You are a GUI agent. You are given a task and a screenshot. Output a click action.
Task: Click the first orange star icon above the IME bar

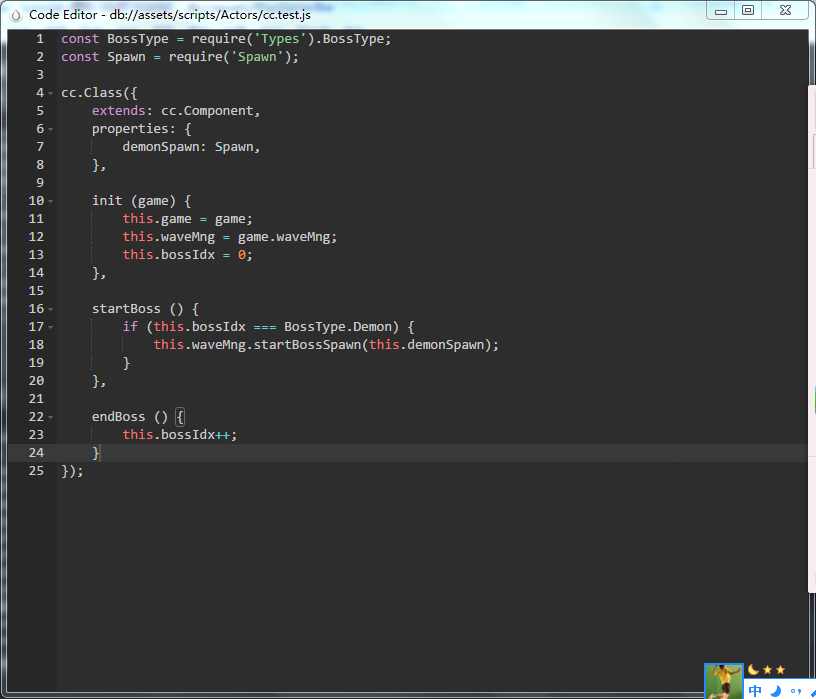(x=768, y=670)
